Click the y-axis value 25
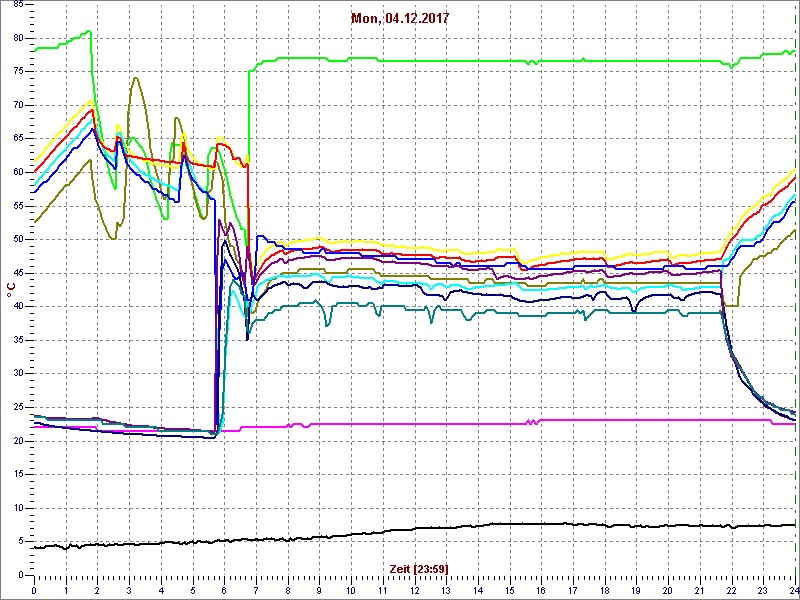This screenshot has height=600, width=800. (19, 407)
